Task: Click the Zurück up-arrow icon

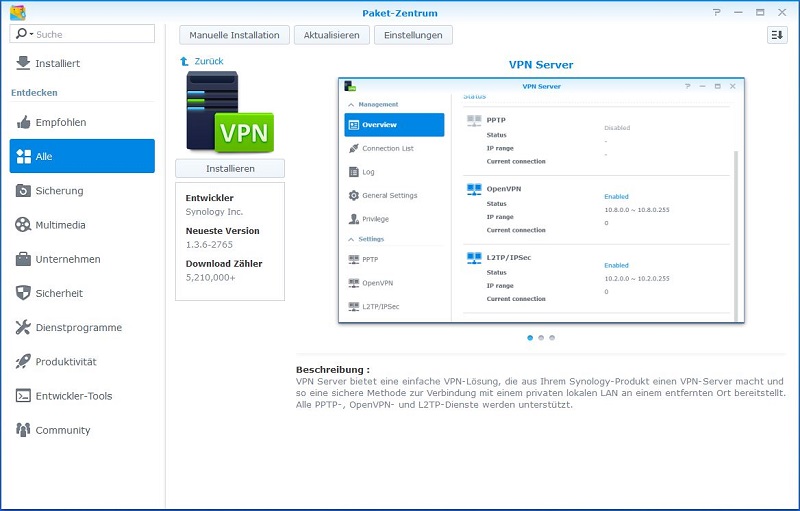Action: click(184, 61)
